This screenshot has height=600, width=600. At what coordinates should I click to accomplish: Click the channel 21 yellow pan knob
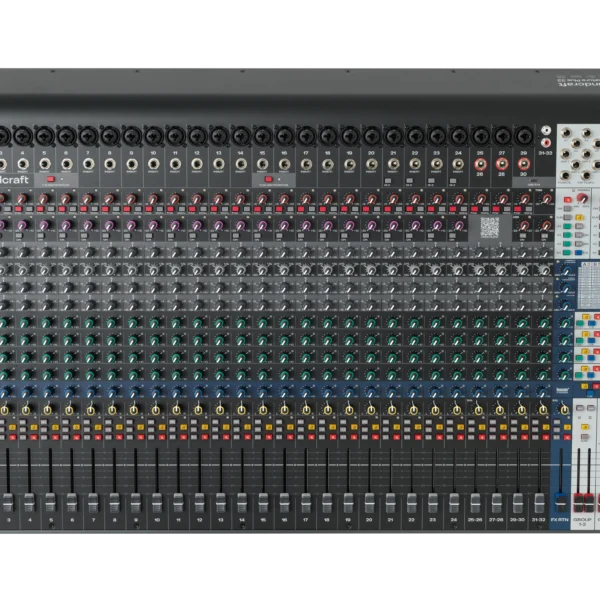point(392,411)
